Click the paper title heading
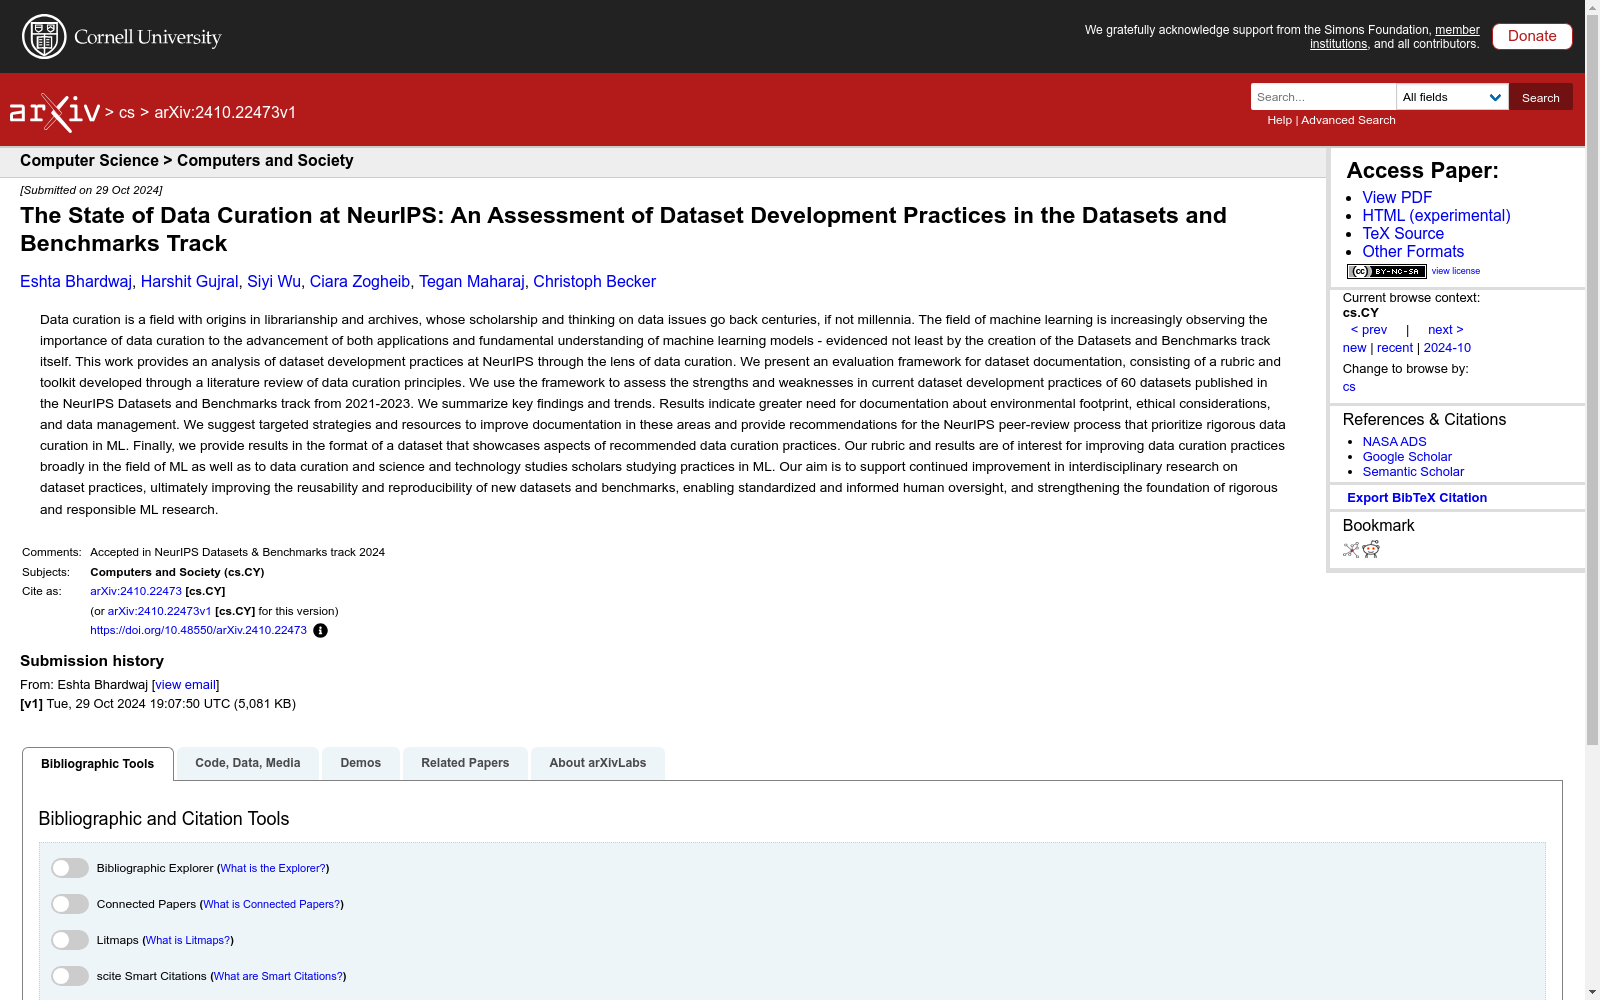 623,230
